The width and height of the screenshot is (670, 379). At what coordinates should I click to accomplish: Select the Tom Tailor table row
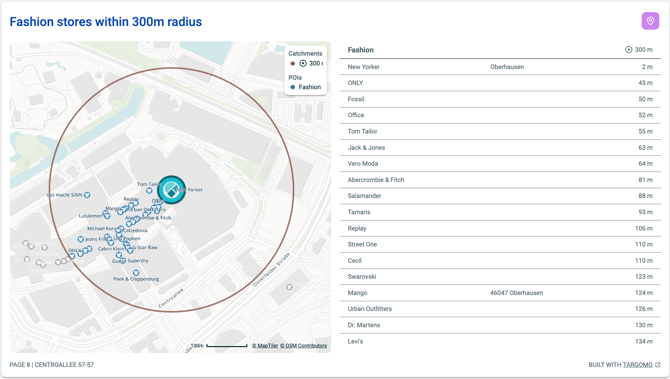coord(500,131)
